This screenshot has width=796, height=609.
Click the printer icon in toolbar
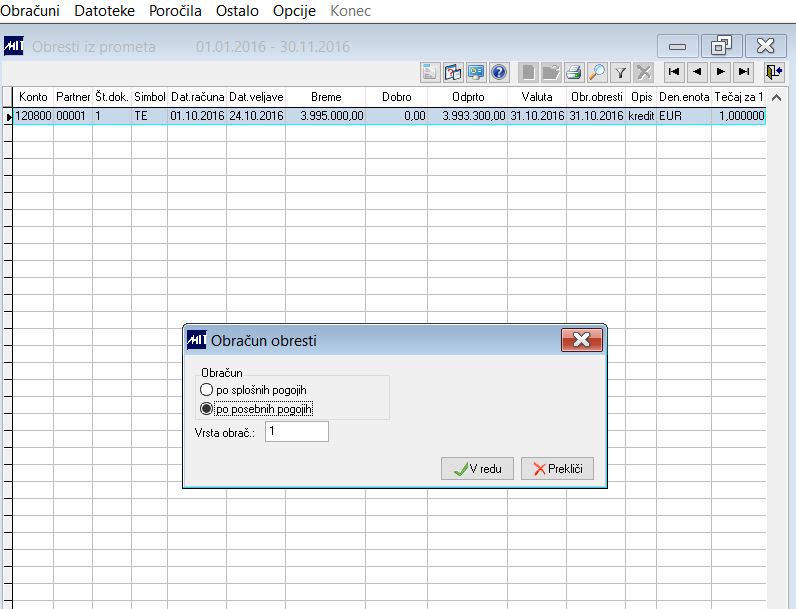[574, 73]
